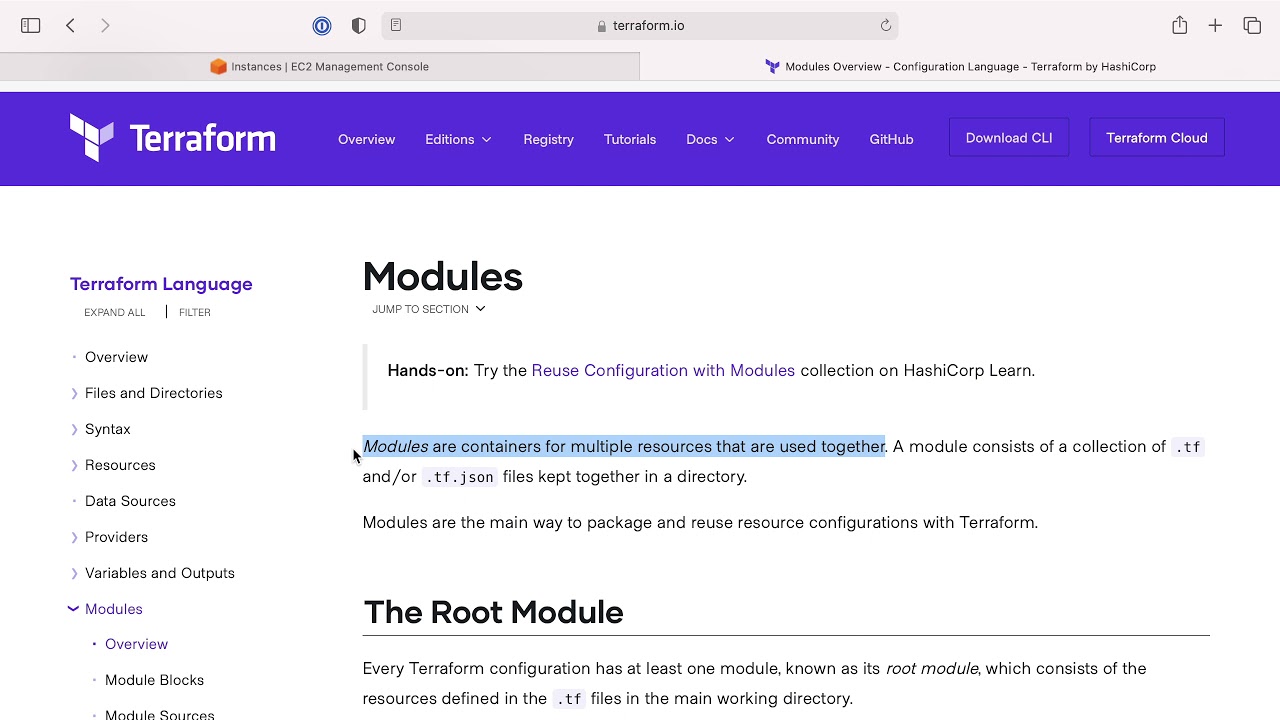Expand the Providers section chevron

(74, 537)
